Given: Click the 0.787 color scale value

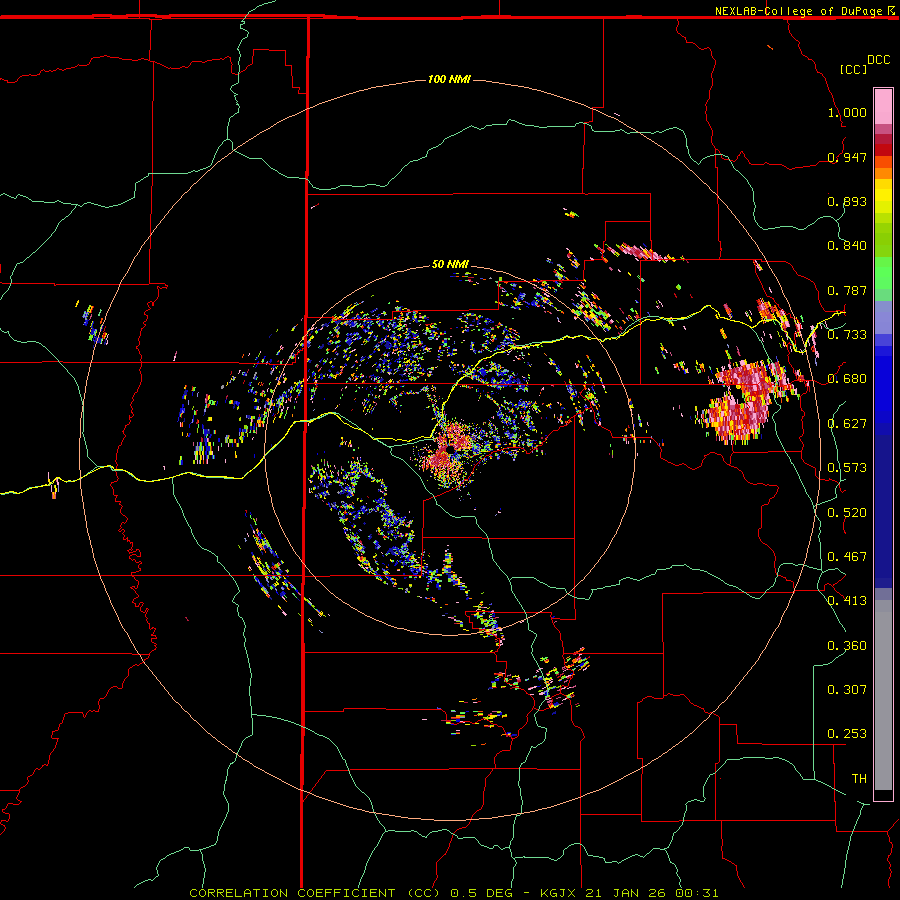Looking at the screenshot, I should 847,290.
